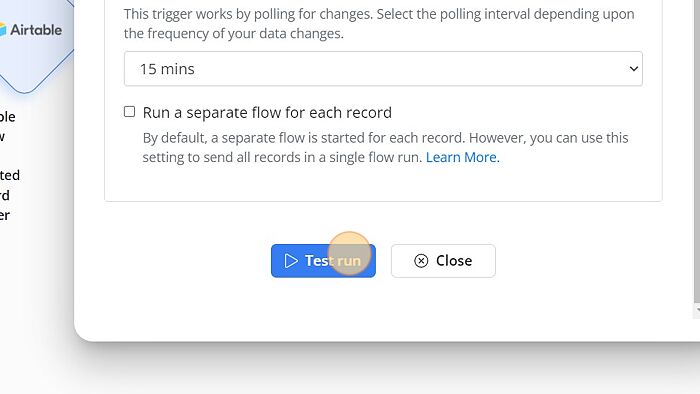Click the 'By default, a separate flow' paragraph

pos(385,147)
